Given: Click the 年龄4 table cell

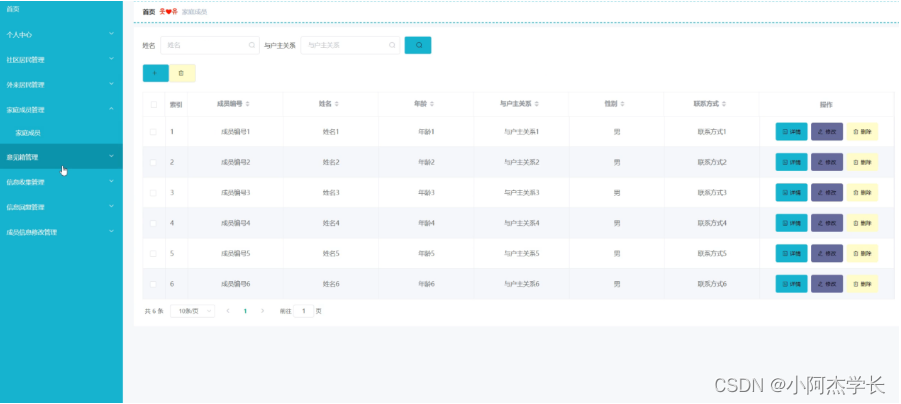Looking at the screenshot, I should (x=426, y=223).
